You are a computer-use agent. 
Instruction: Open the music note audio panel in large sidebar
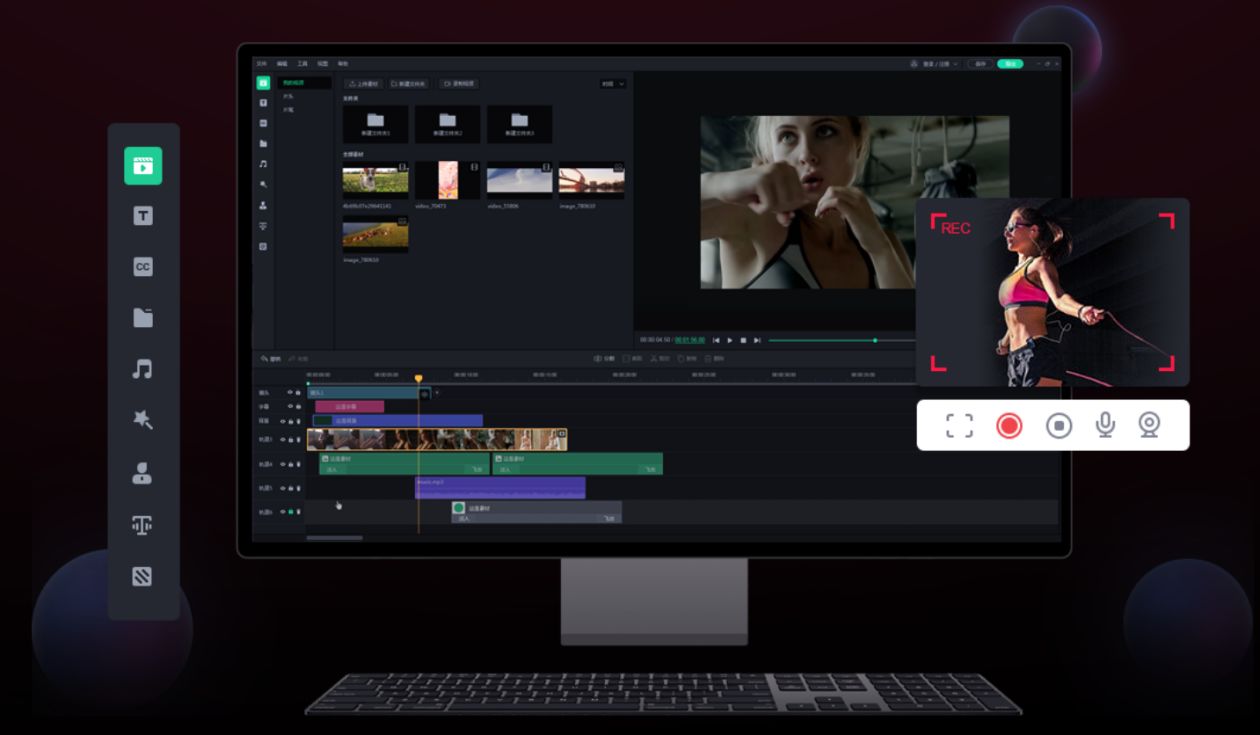pos(143,369)
